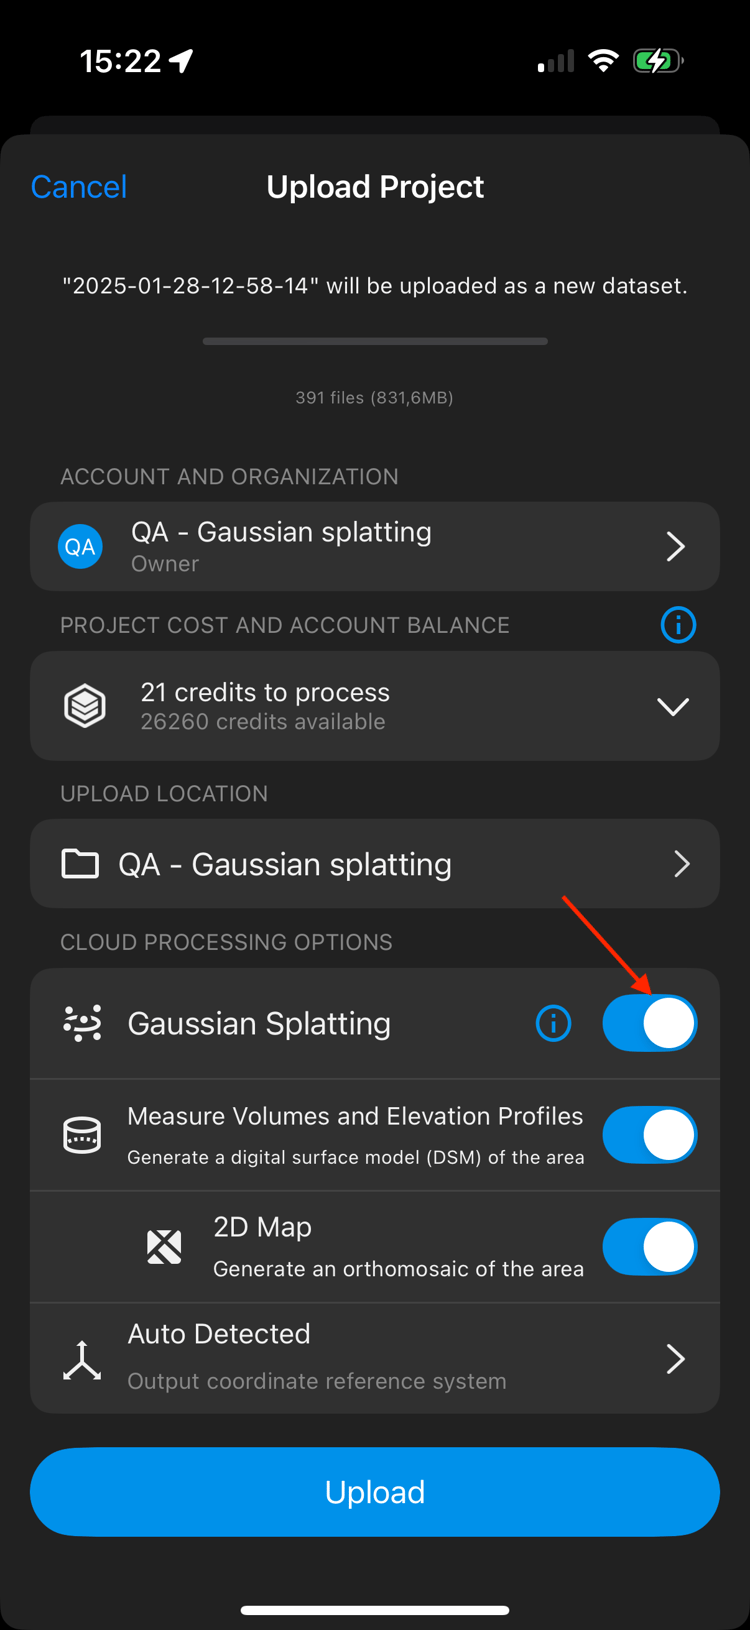
Task: Click the Gaussian Splatting dots icon
Action: [82, 1023]
